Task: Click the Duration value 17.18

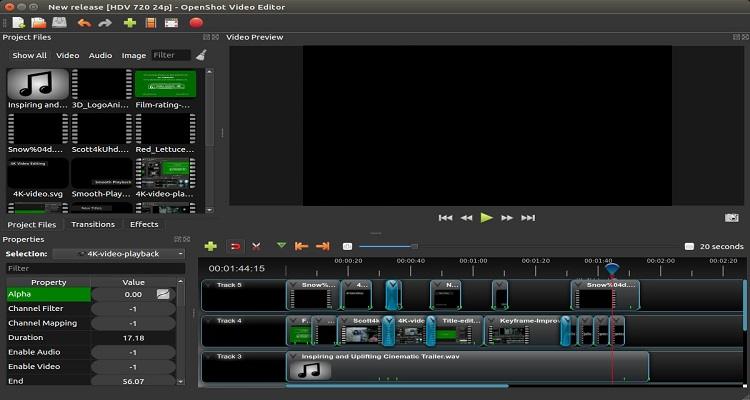Action: 133,338
